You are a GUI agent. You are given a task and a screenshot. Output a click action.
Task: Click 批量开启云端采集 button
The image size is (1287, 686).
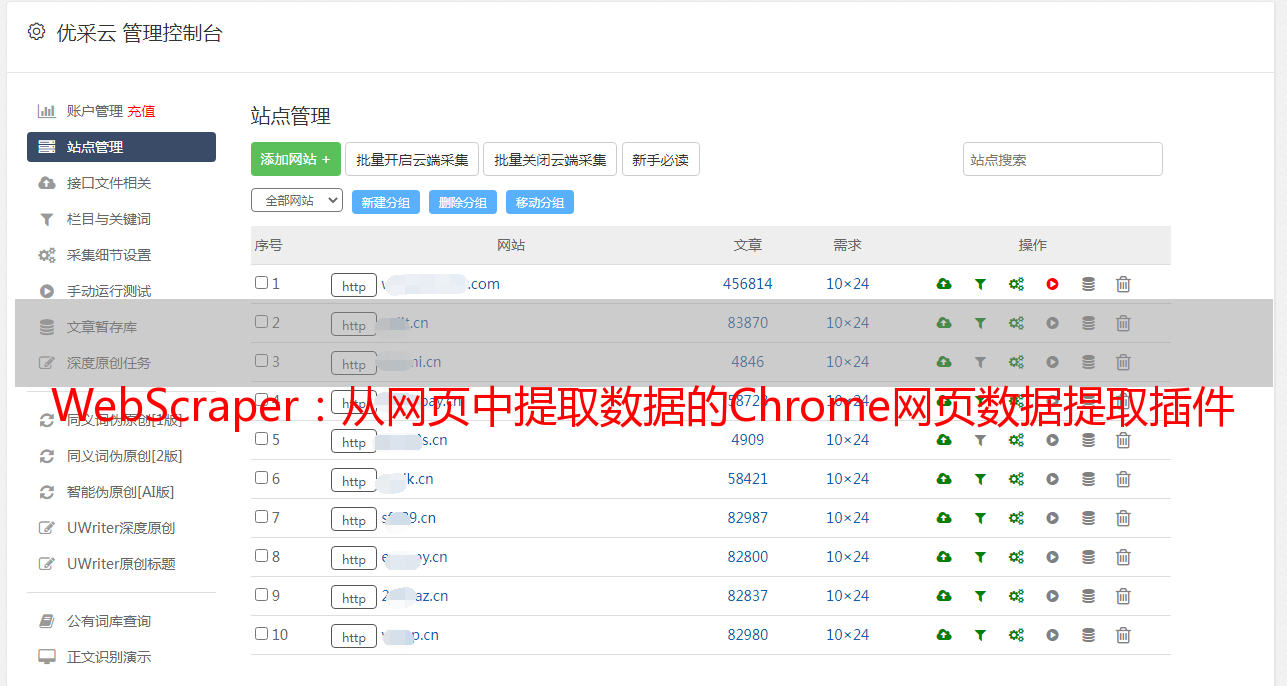coord(412,159)
